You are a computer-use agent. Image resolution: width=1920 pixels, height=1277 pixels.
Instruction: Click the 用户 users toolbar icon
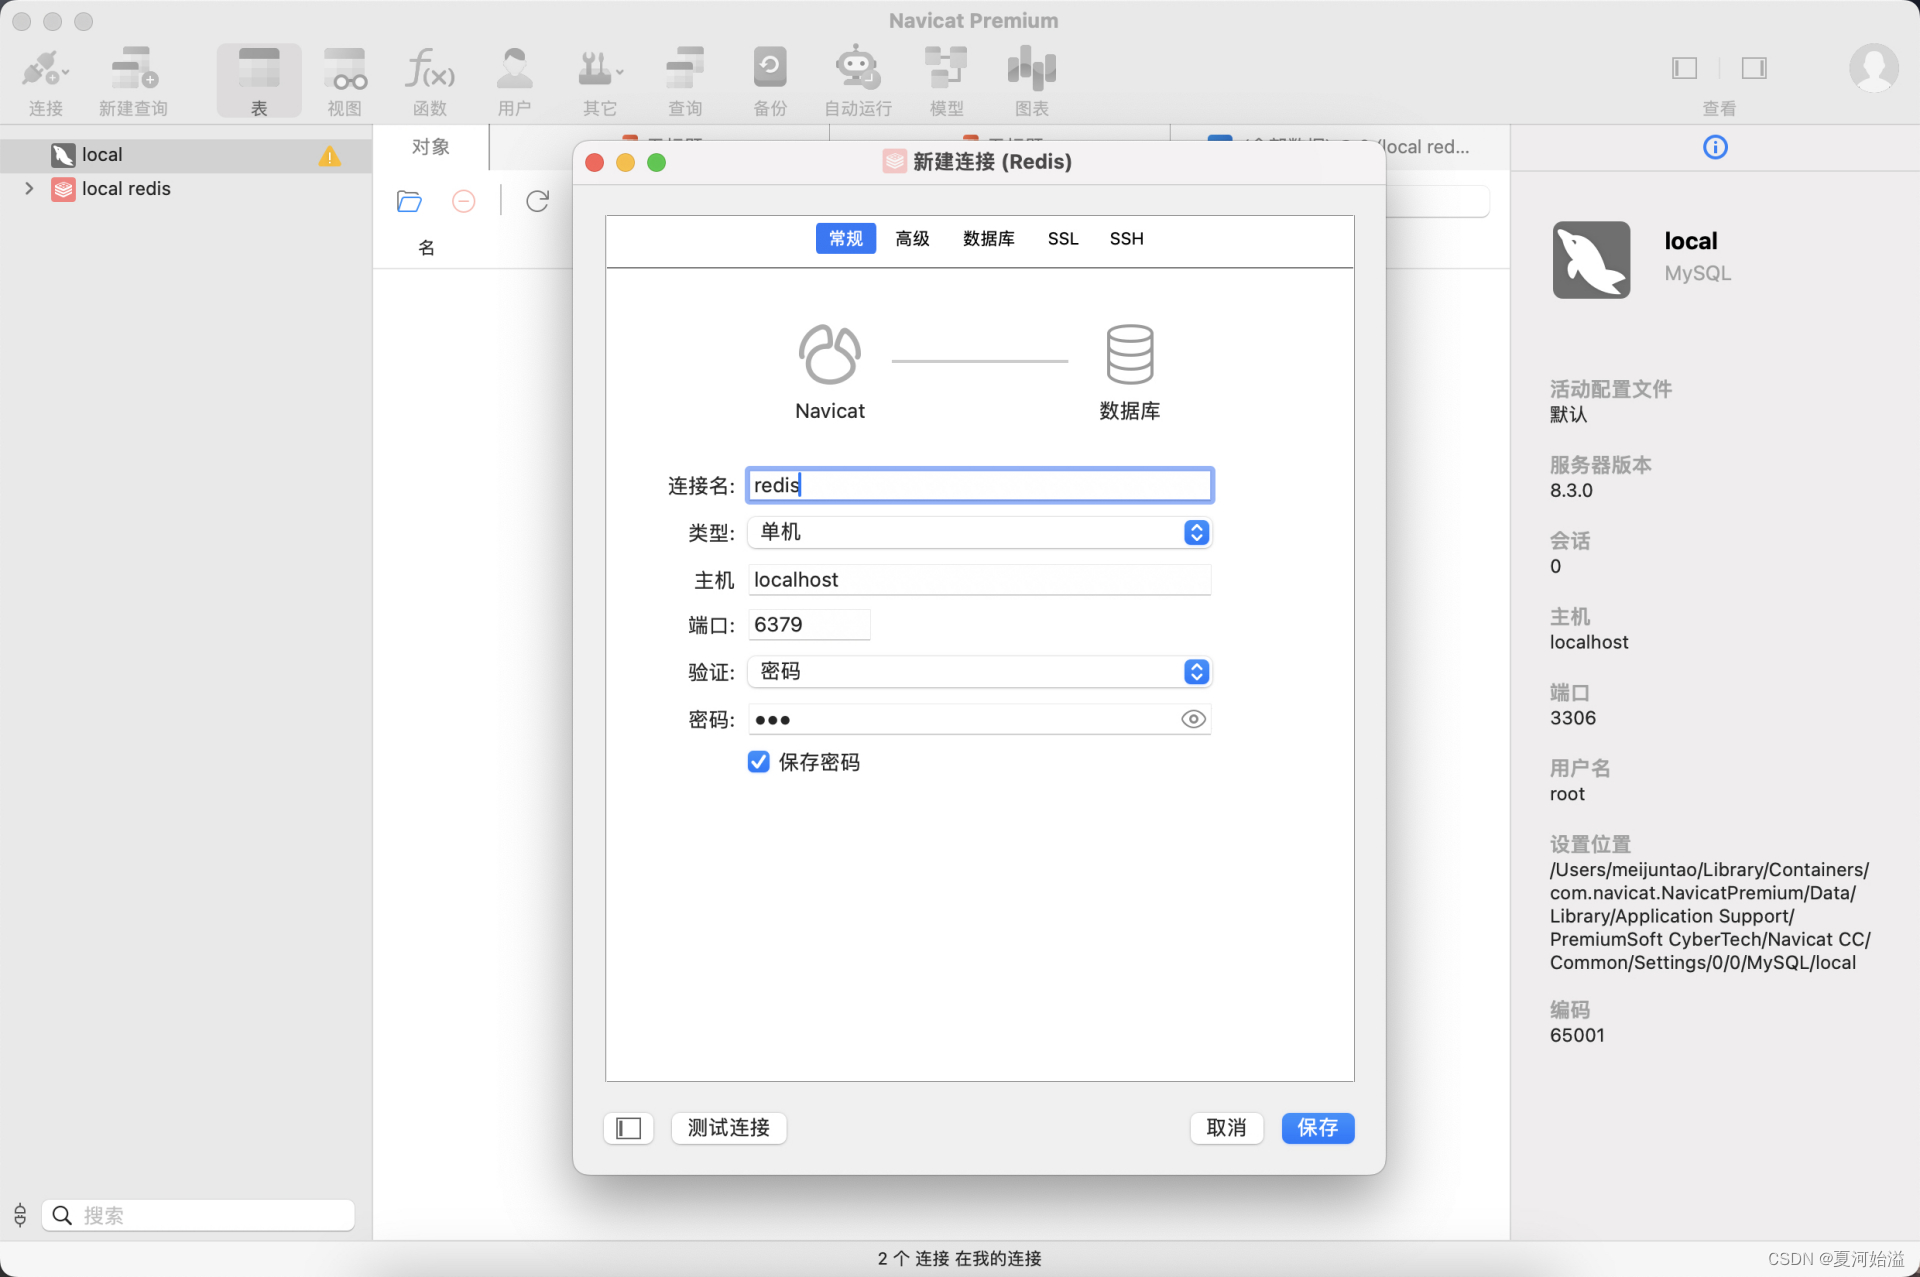pos(515,81)
